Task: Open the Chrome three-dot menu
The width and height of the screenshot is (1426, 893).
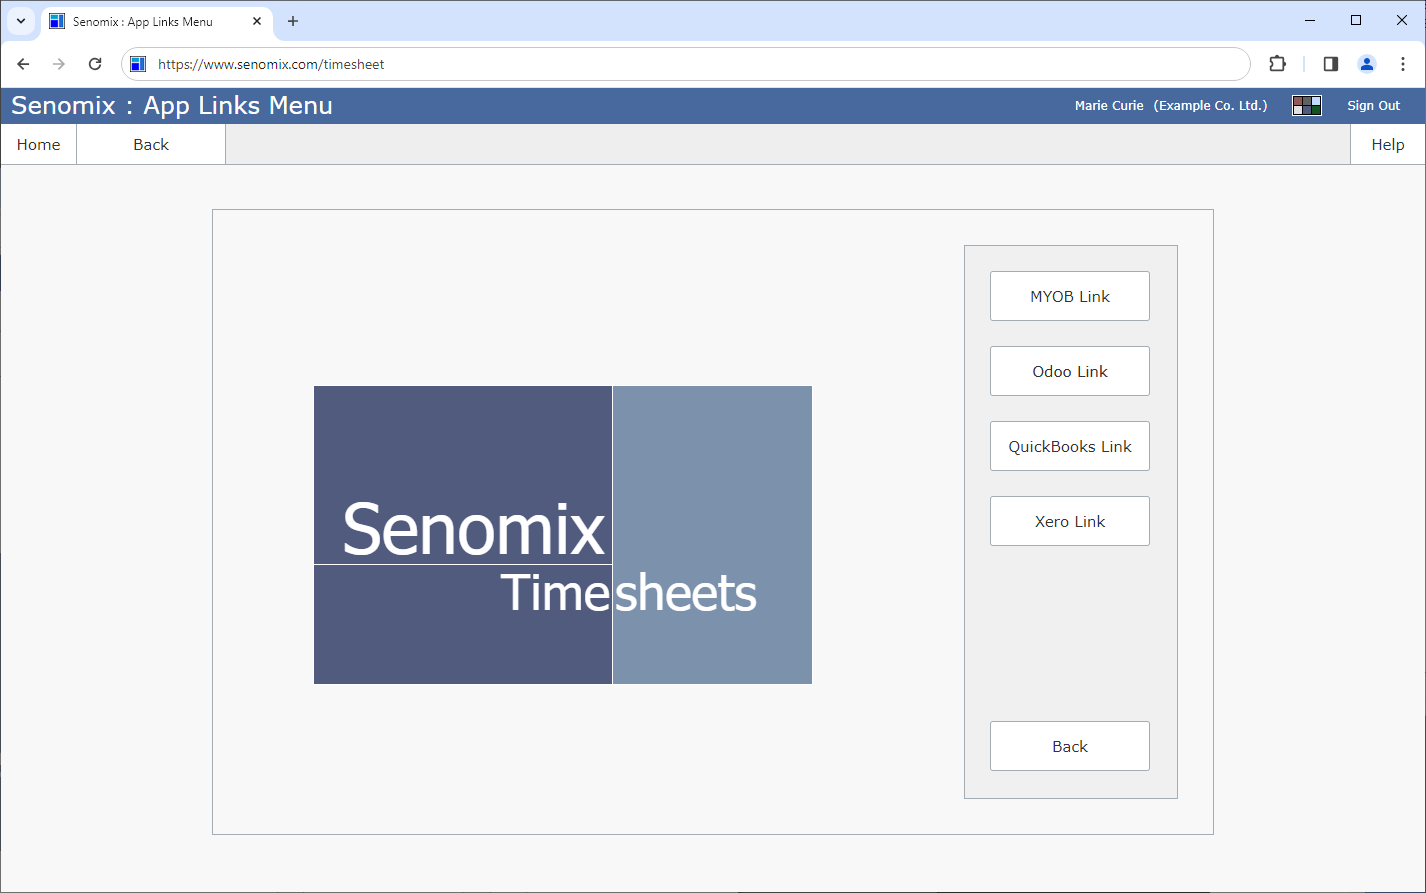Action: [x=1403, y=64]
